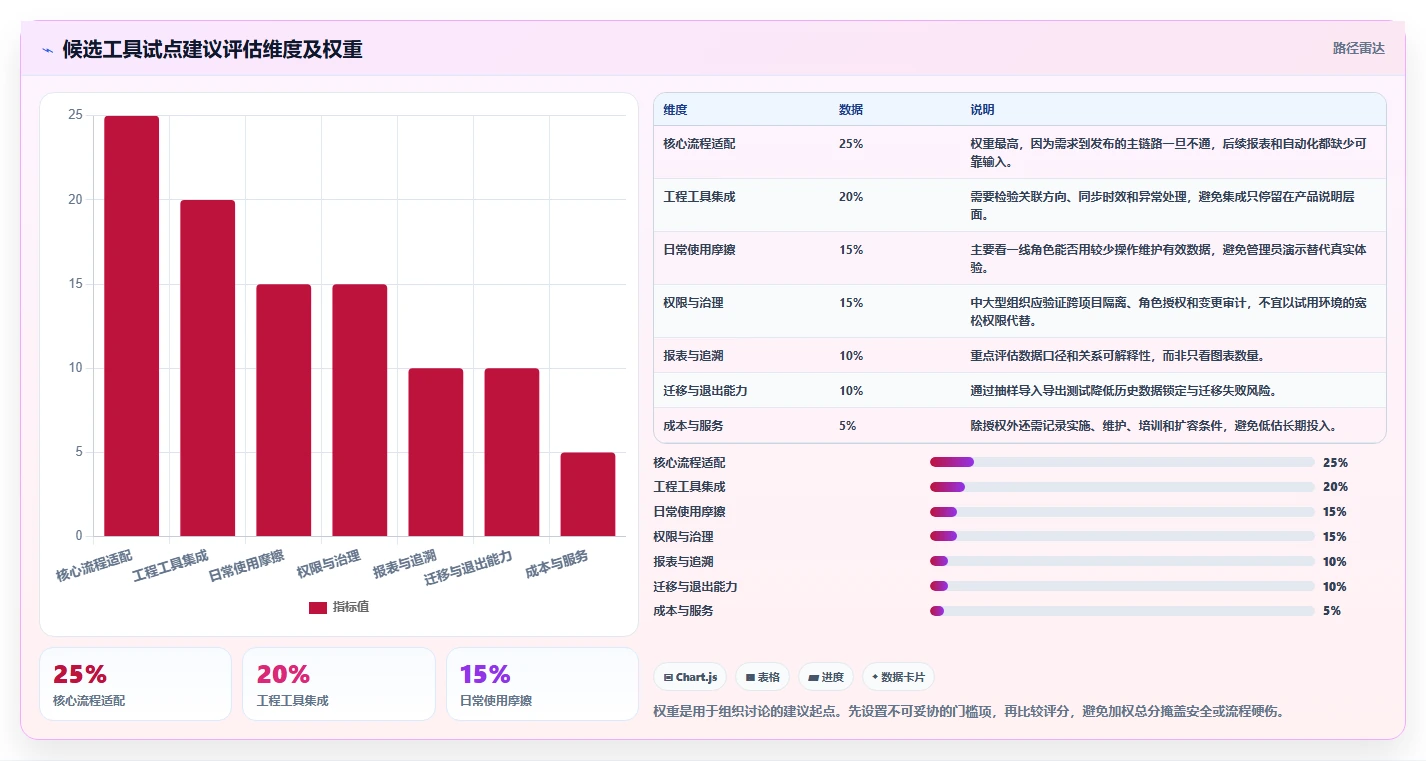
Task: Click the 成本与服务 bar in the chart
Action: coord(588,494)
